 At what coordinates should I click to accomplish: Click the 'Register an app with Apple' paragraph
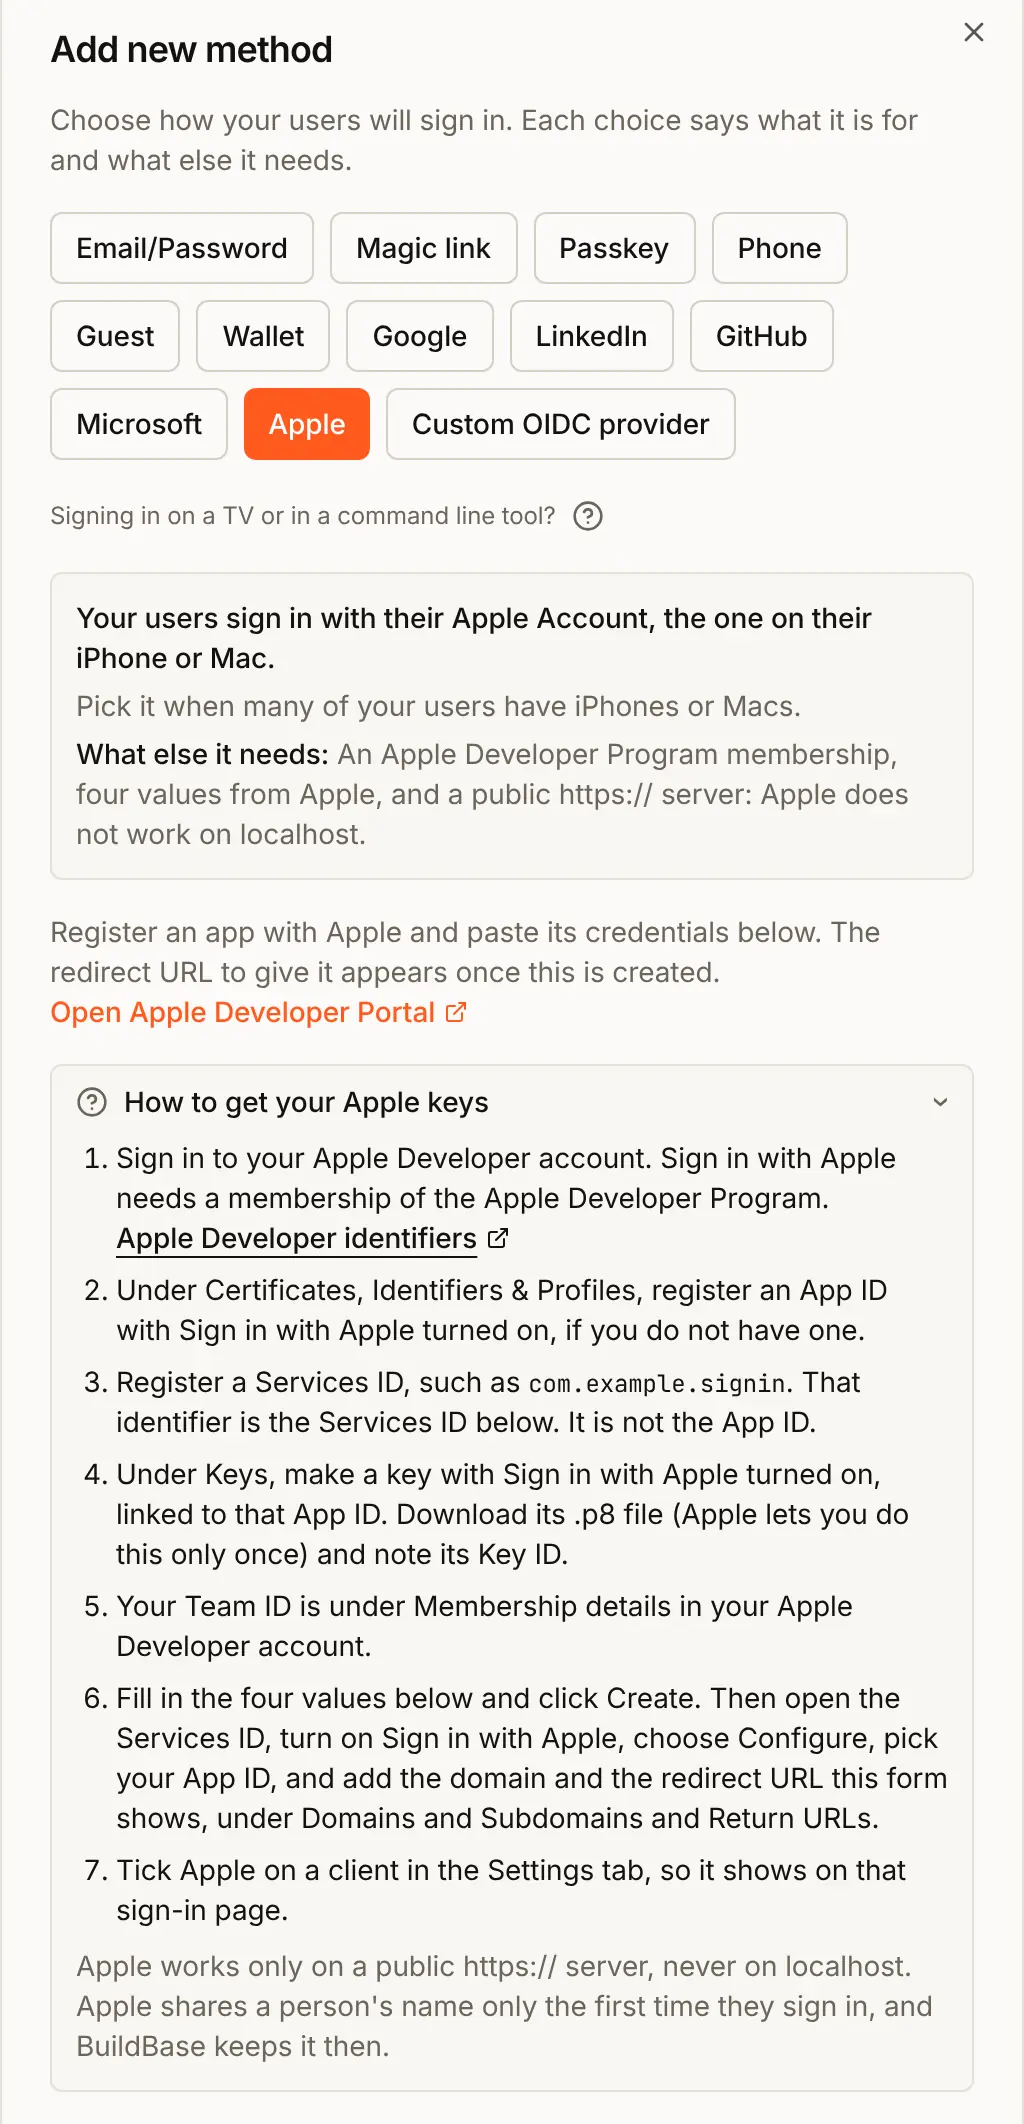coord(466,952)
